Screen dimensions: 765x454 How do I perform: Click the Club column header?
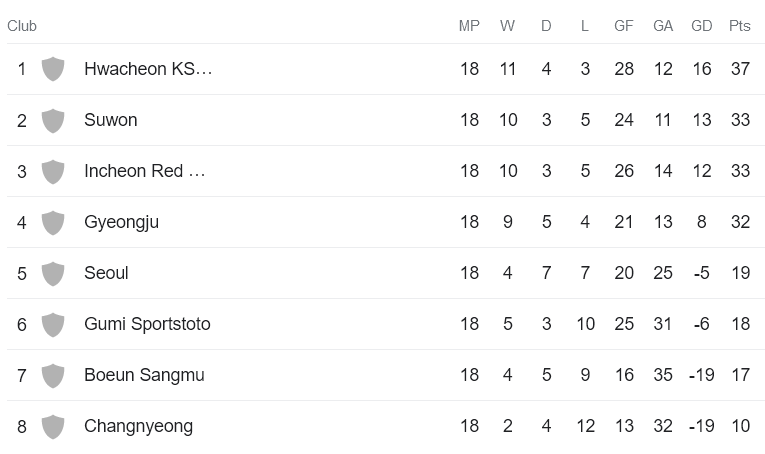coord(22,26)
